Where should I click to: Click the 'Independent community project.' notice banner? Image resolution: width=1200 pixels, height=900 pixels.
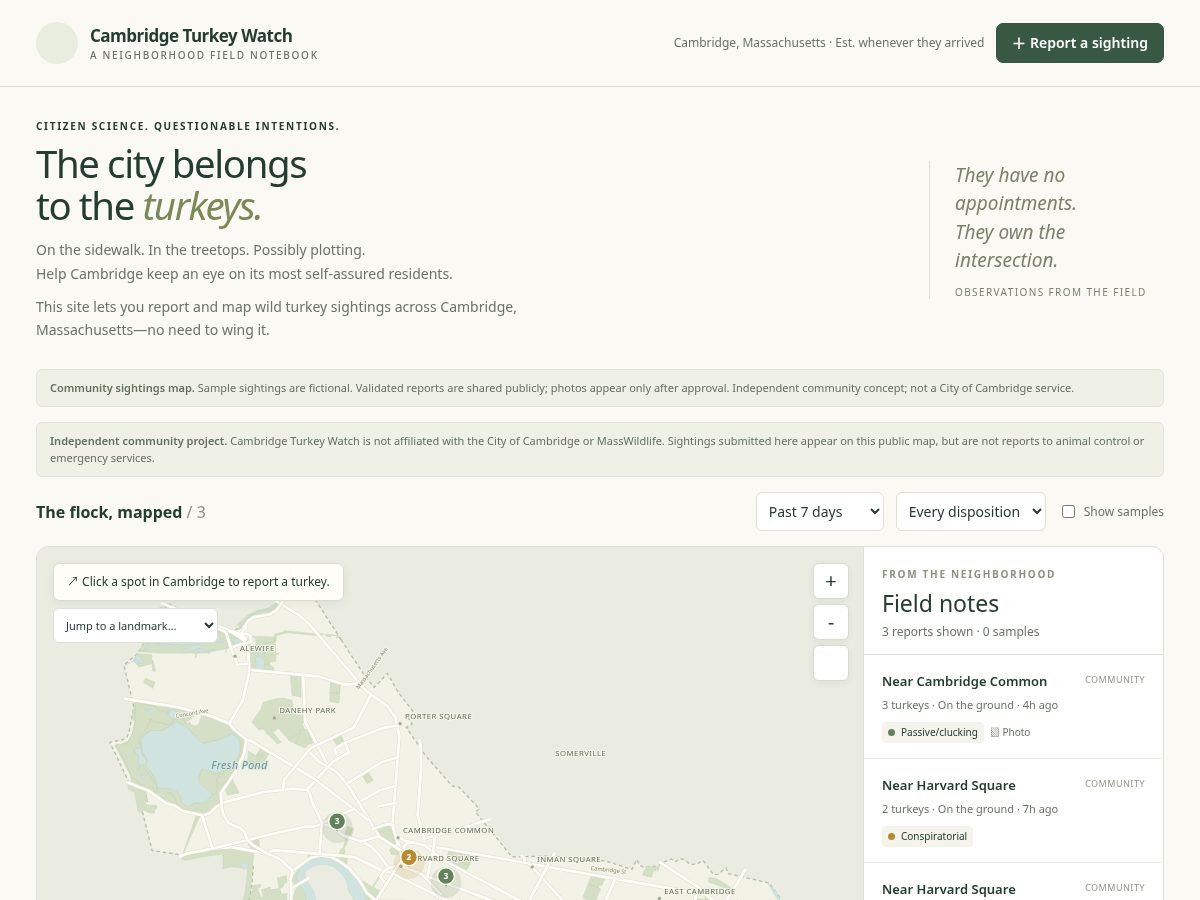(600, 449)
